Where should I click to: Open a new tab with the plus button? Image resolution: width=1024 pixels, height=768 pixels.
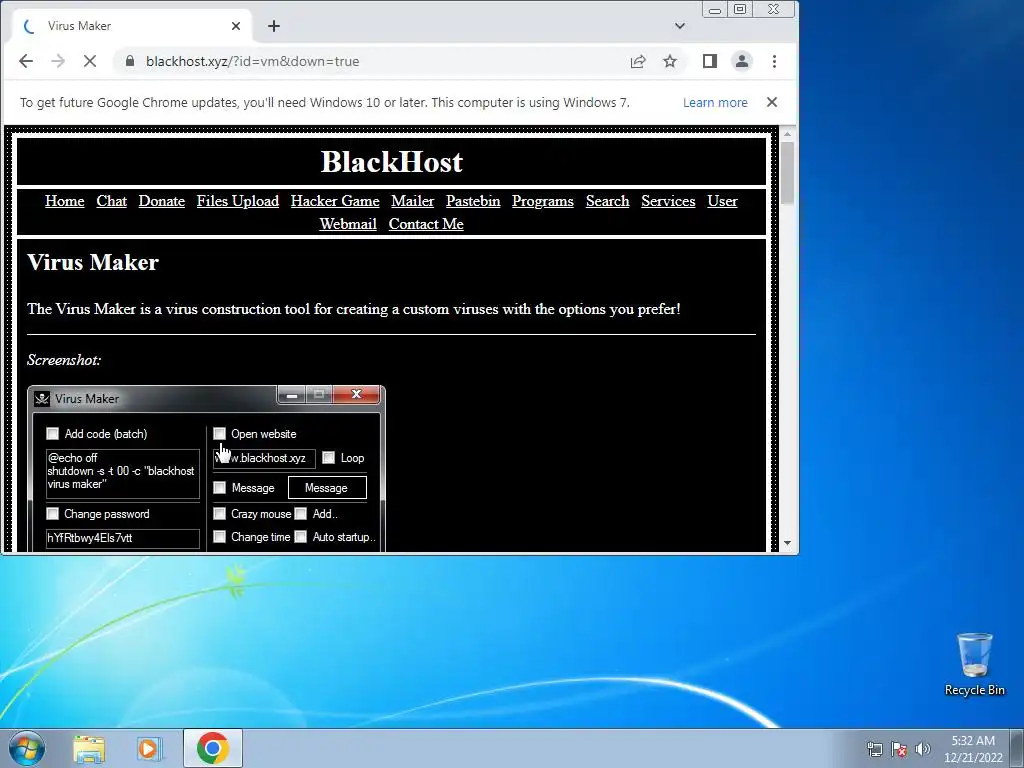[274, 26]
